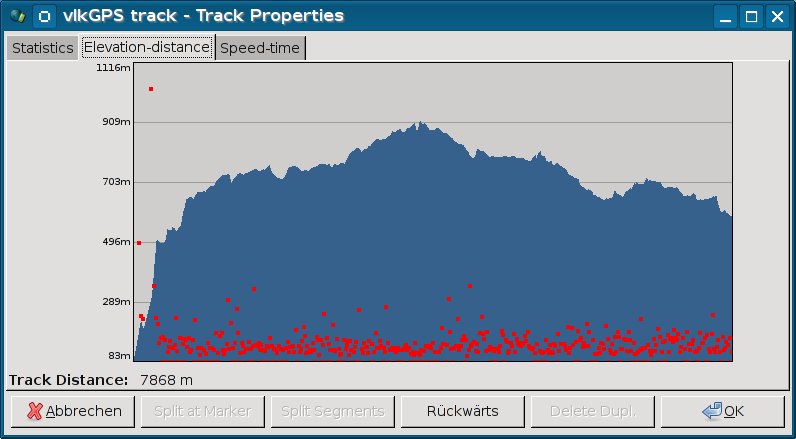
Task: Click the sticky pin button in title bar
Action: 43,16
